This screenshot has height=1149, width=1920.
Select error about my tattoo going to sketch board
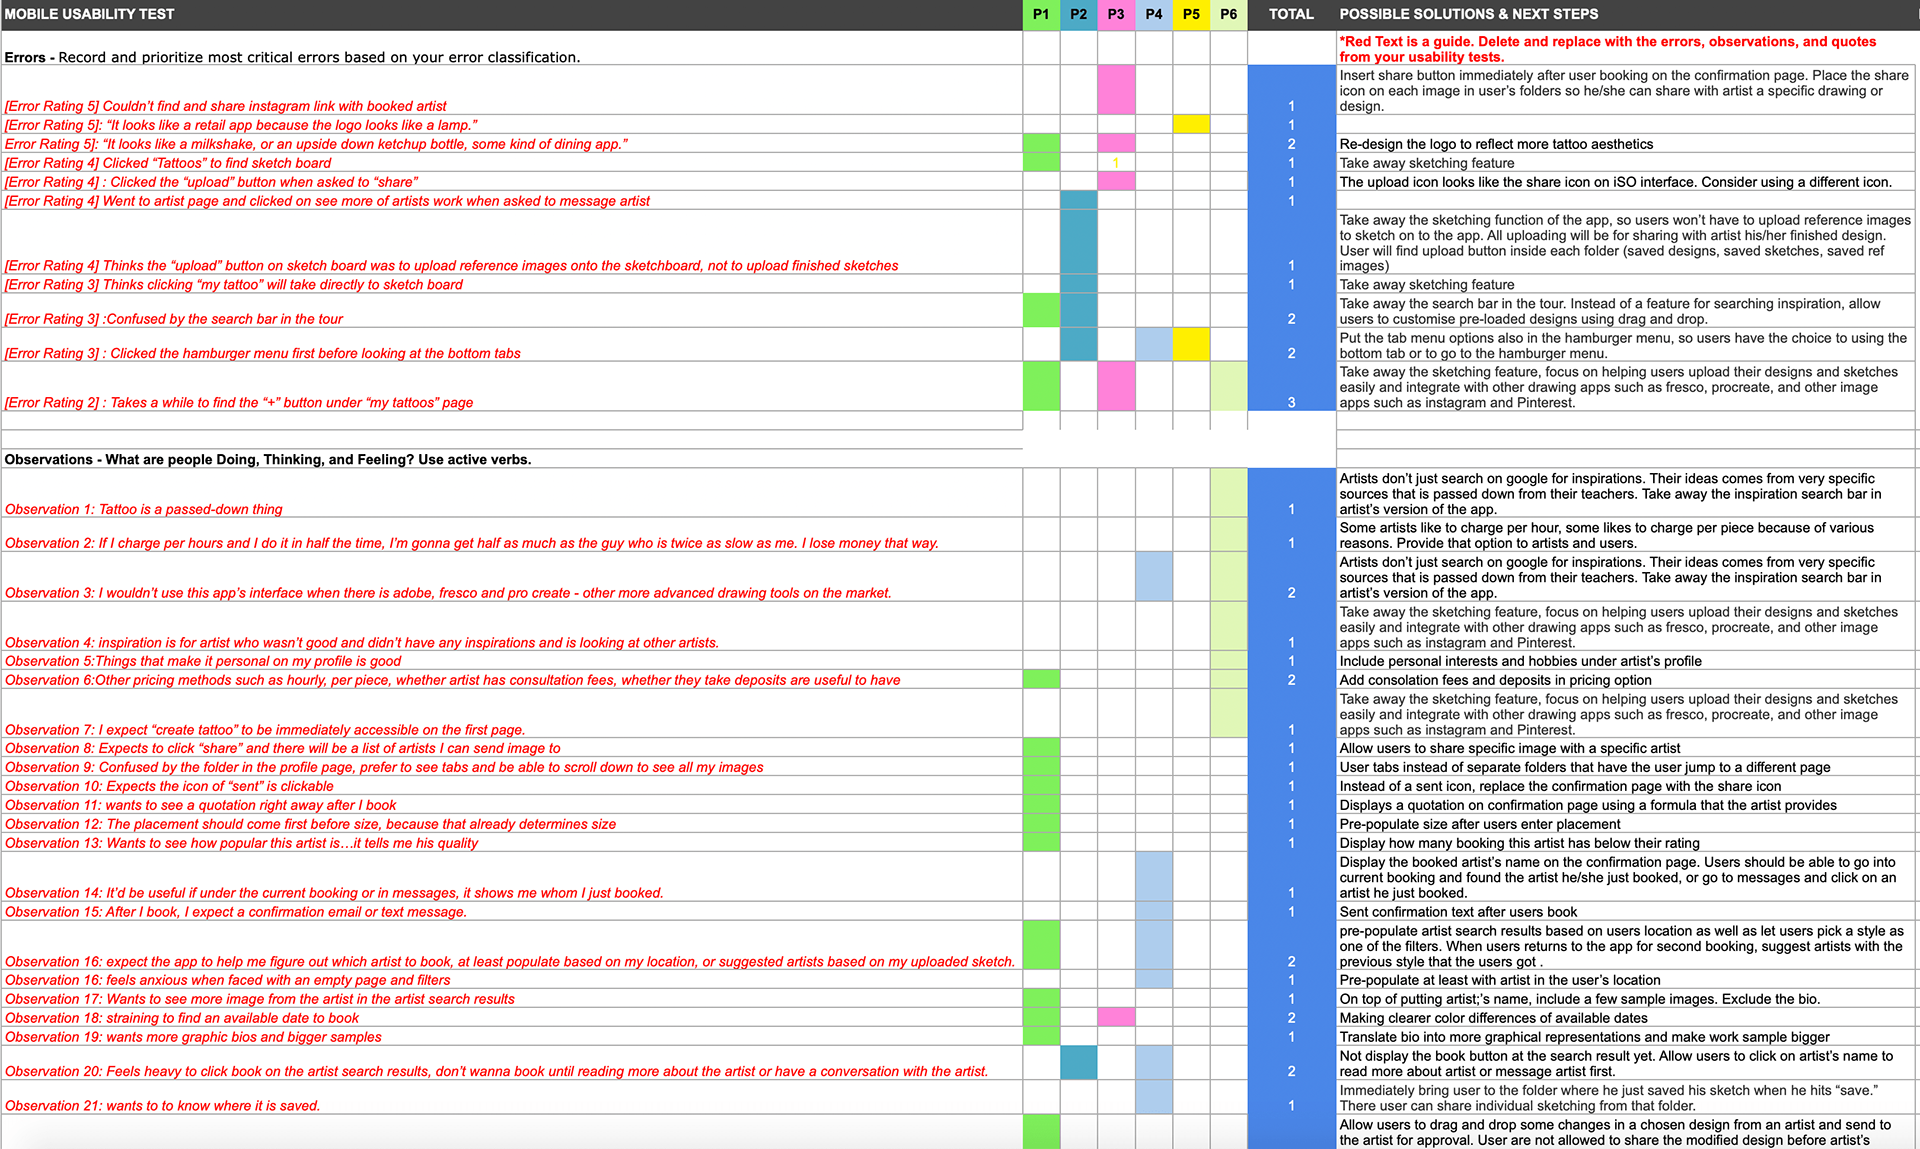point(511,284)
